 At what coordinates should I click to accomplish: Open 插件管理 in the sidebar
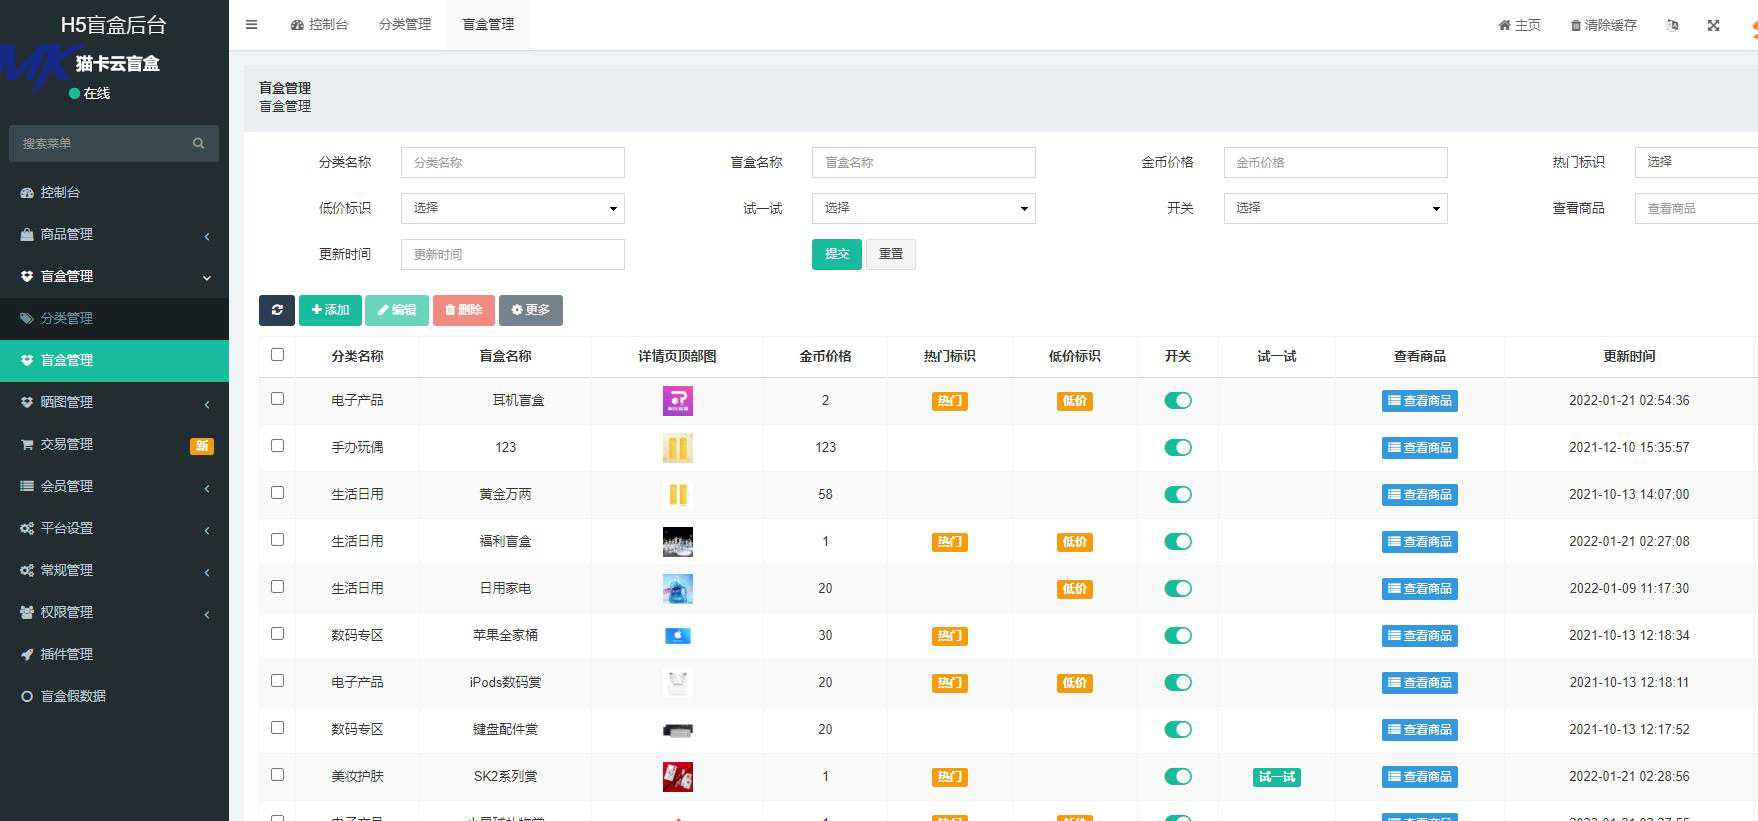pos(114,654)
